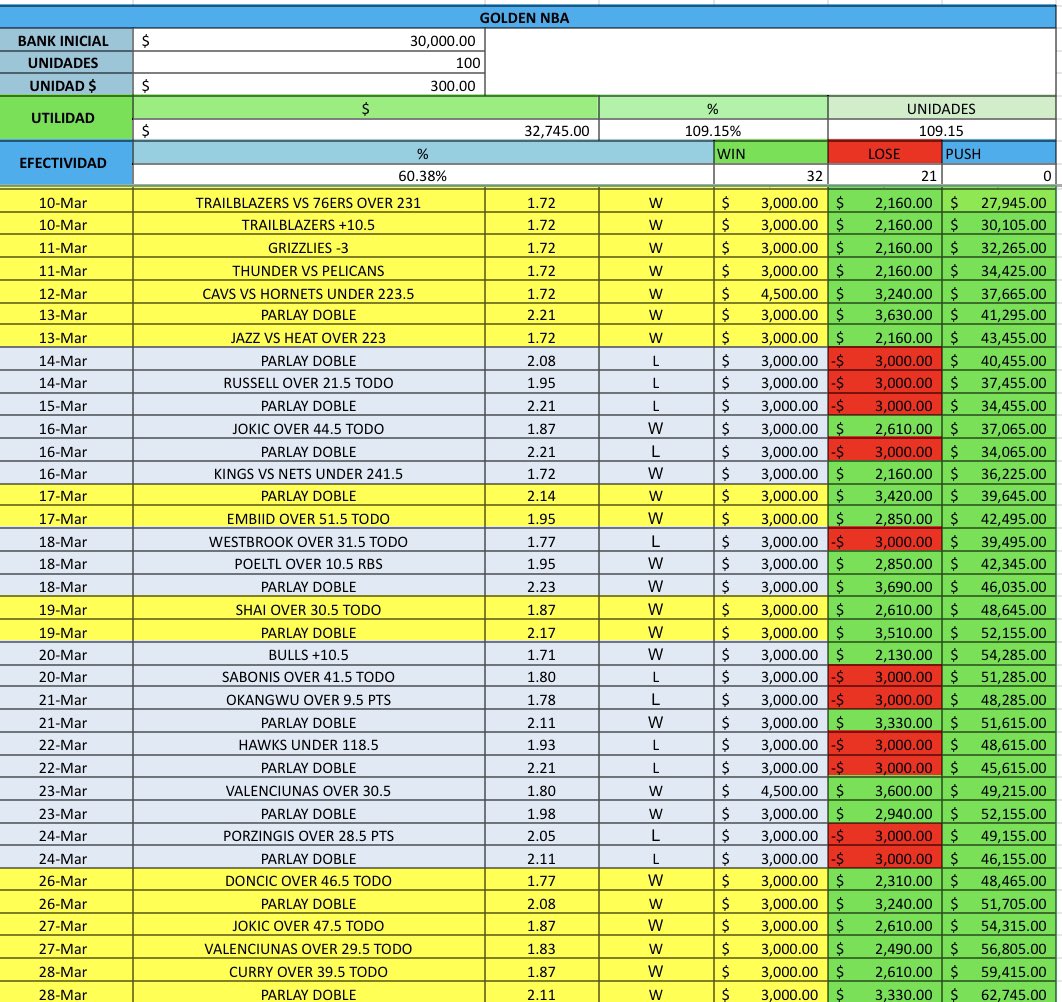Image resolution: width=1062 pixels, height=1002 pixels.
Task: Select the 109.15% utility percentage cell
Action: 713,131
